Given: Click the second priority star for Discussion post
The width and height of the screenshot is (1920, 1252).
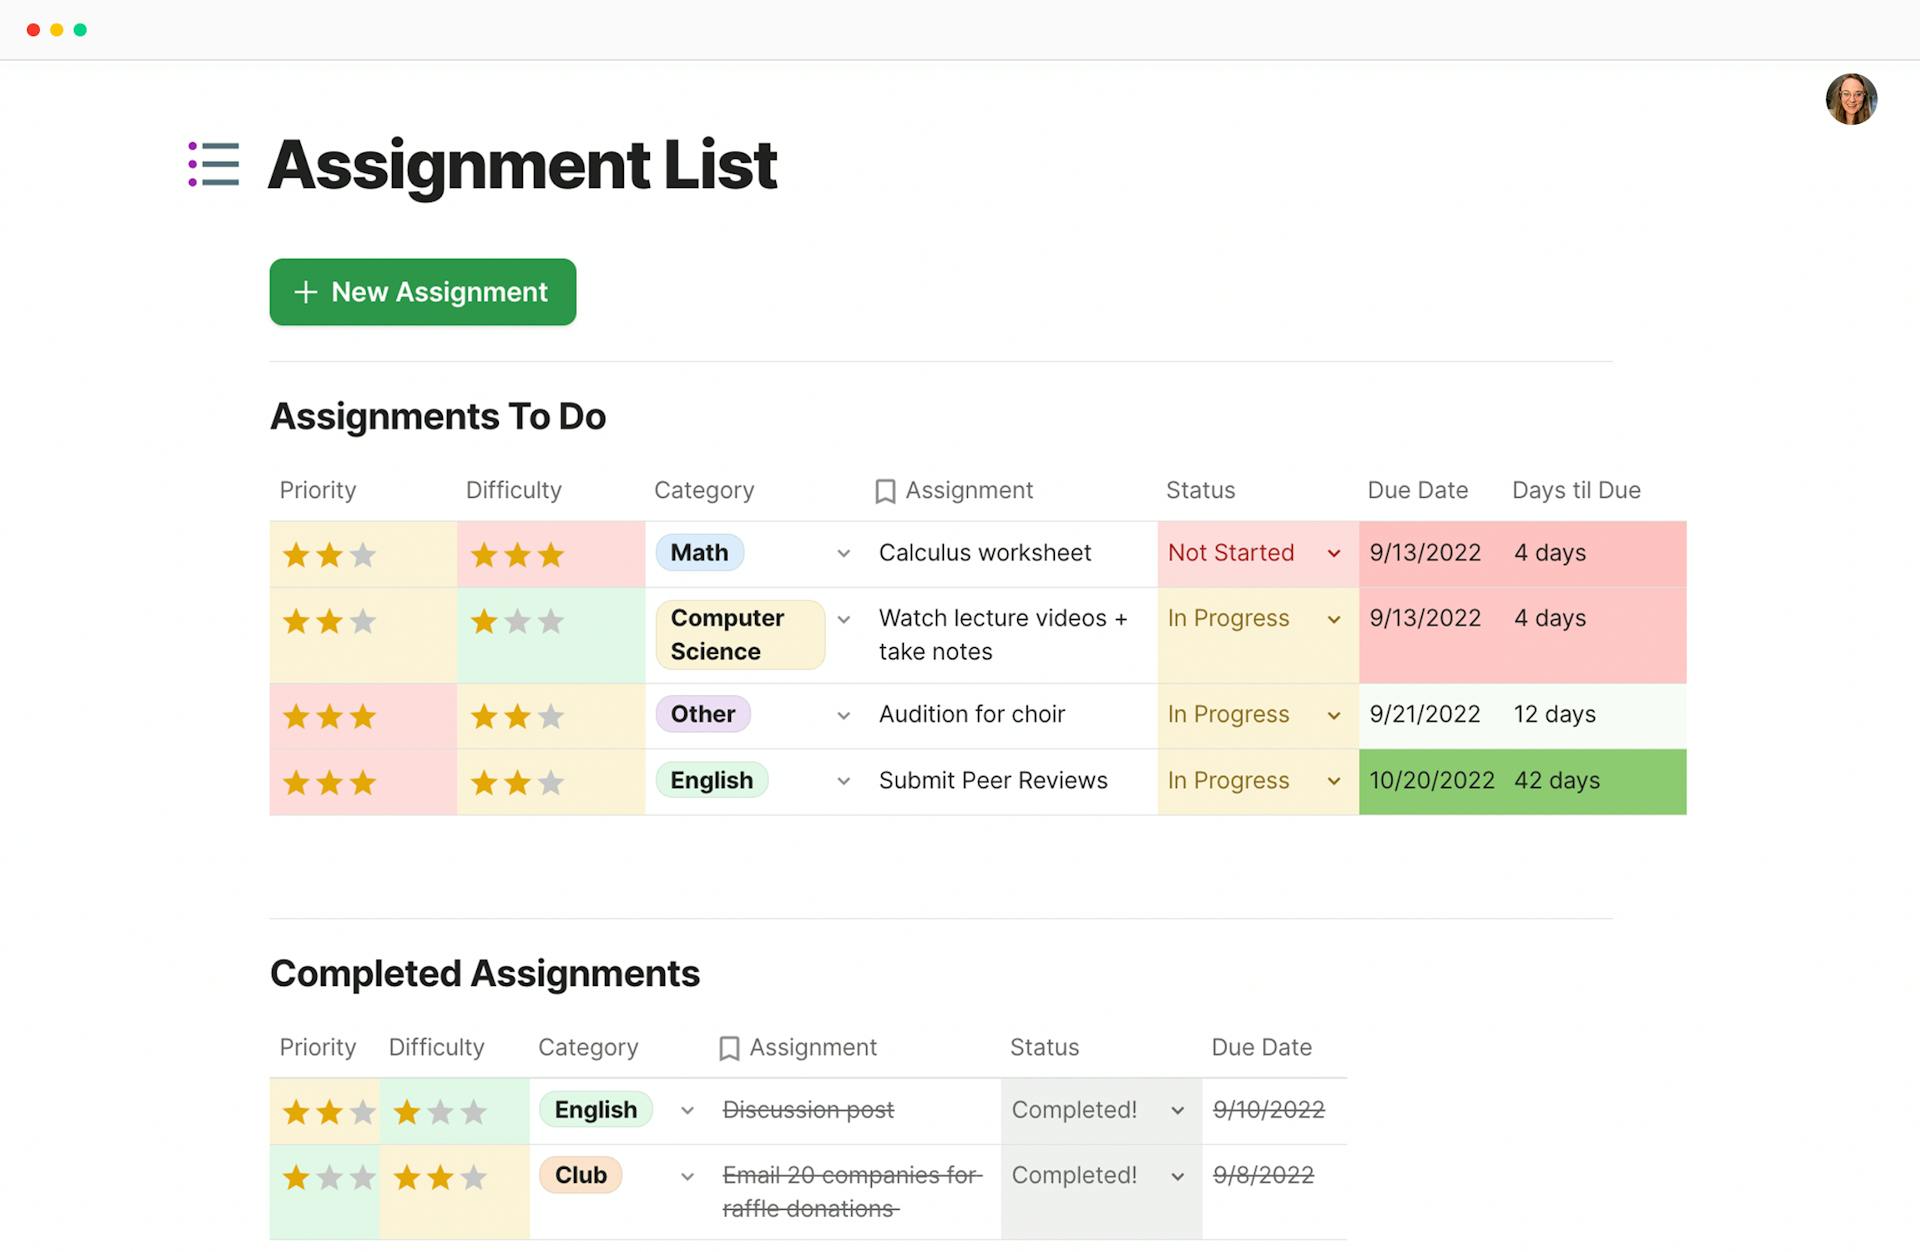Looking at the screenshot, I should pos(326,1110).
